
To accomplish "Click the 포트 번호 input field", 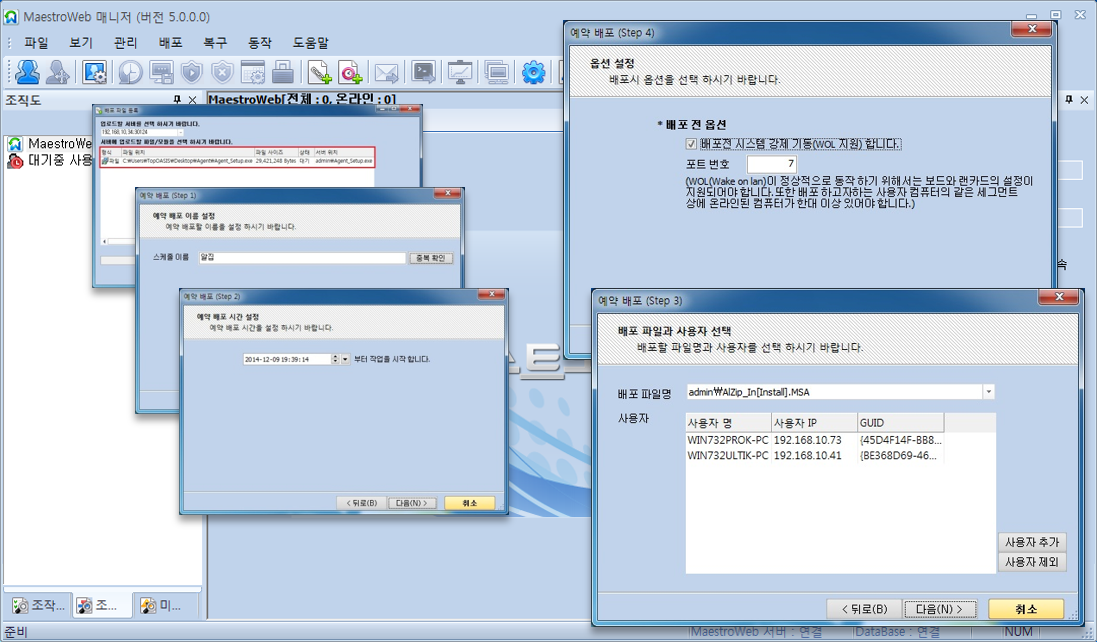I will 770,164.
